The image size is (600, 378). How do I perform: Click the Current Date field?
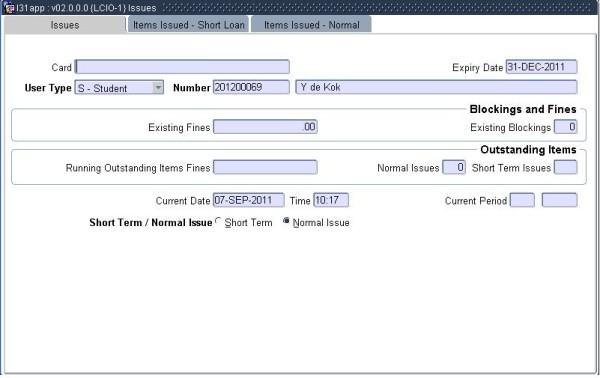(248, 200)
